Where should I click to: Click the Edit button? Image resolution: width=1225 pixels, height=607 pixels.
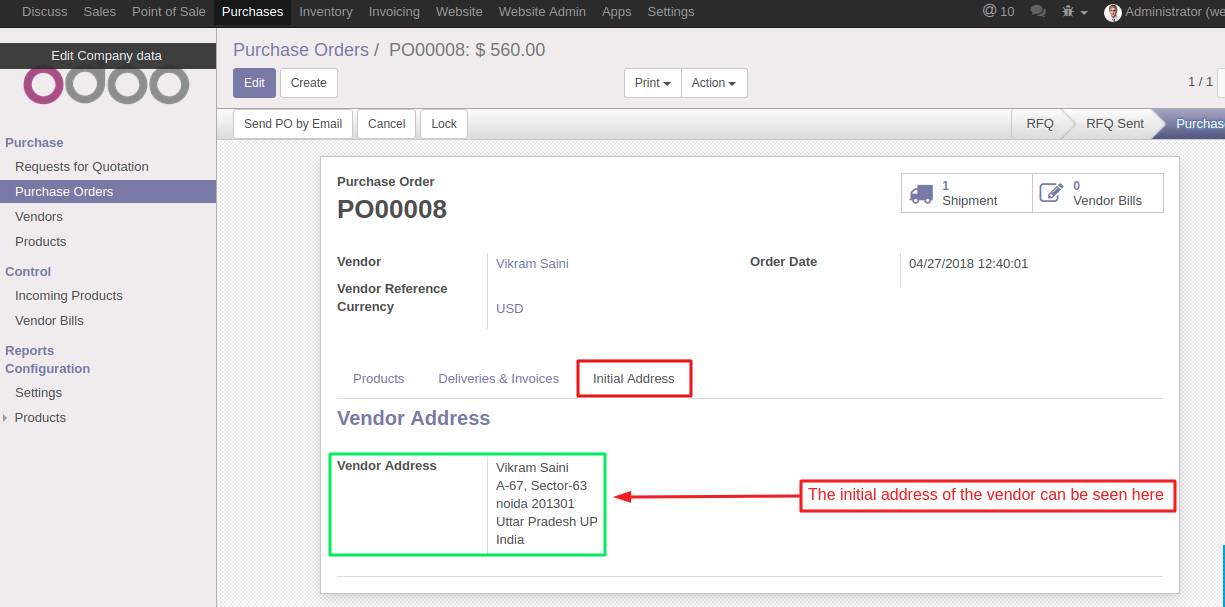[x=254, y=83]
